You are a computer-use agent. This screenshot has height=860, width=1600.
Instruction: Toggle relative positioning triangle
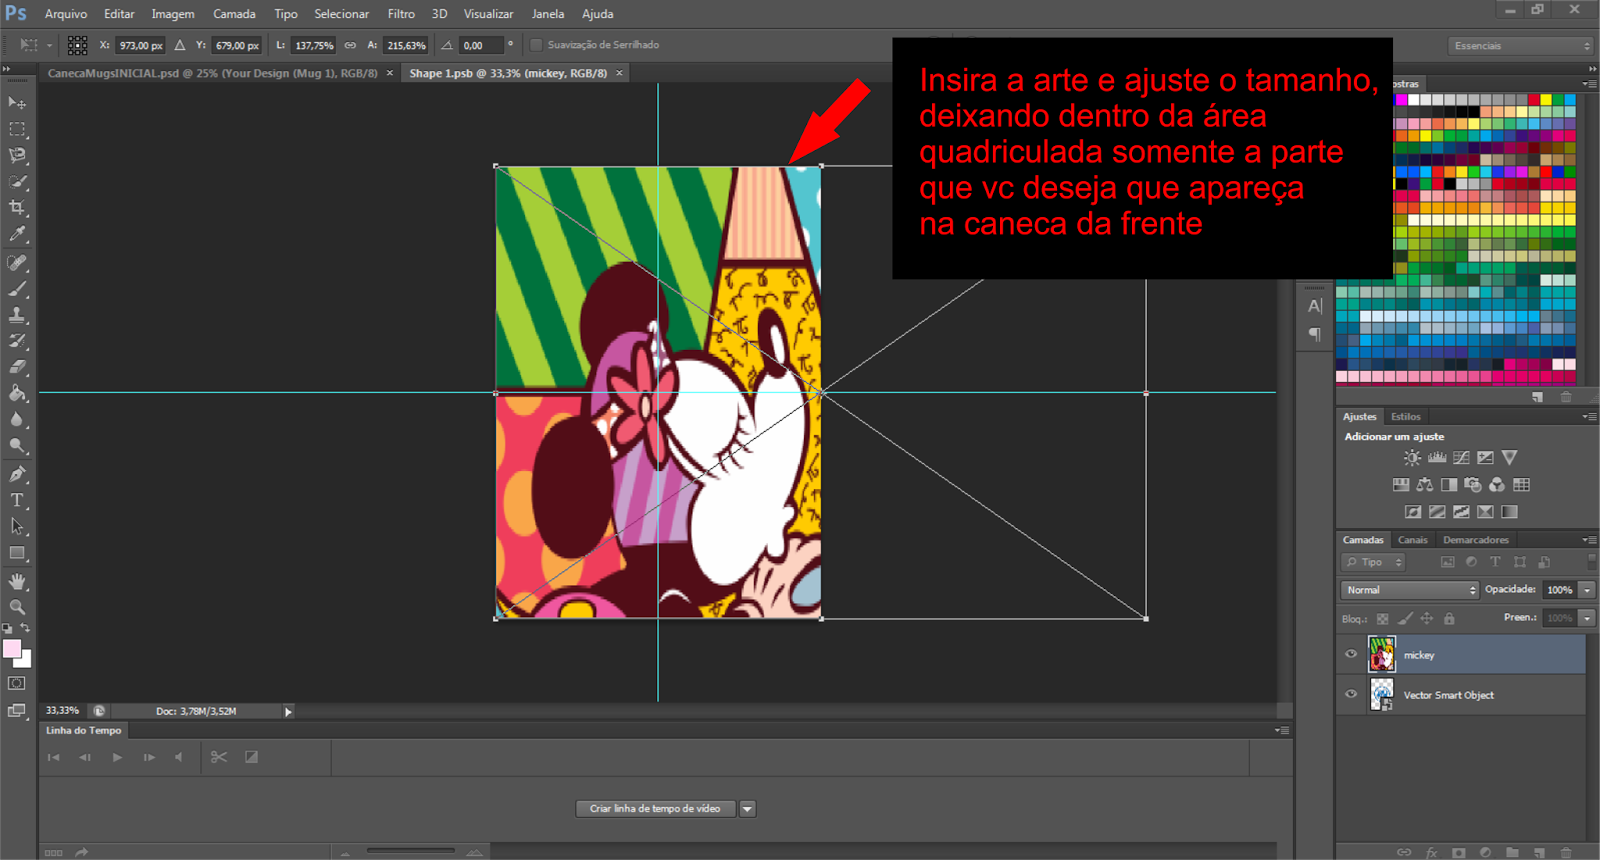click(180, 45)
